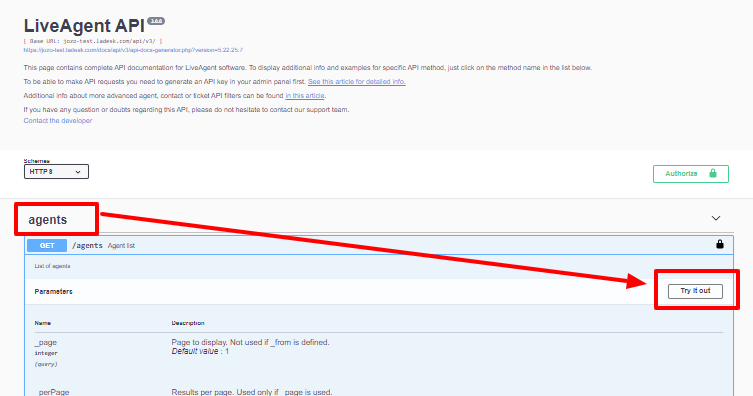
Task: Click the Try it out button
Action: coord(695,291)
